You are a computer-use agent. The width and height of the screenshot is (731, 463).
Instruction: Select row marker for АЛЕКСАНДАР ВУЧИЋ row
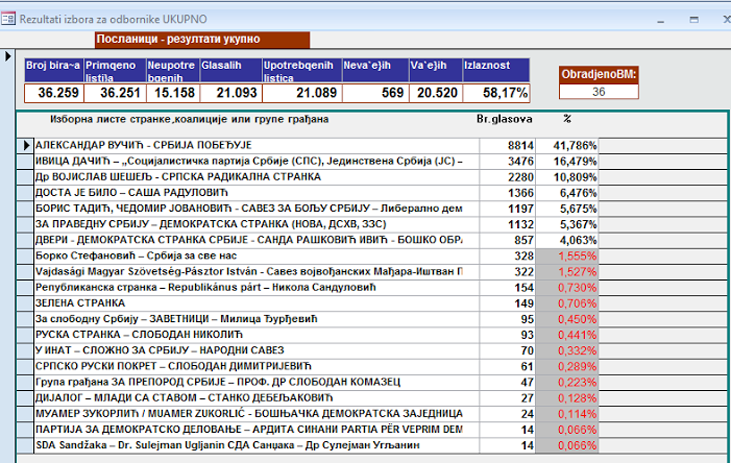(26, 145)
